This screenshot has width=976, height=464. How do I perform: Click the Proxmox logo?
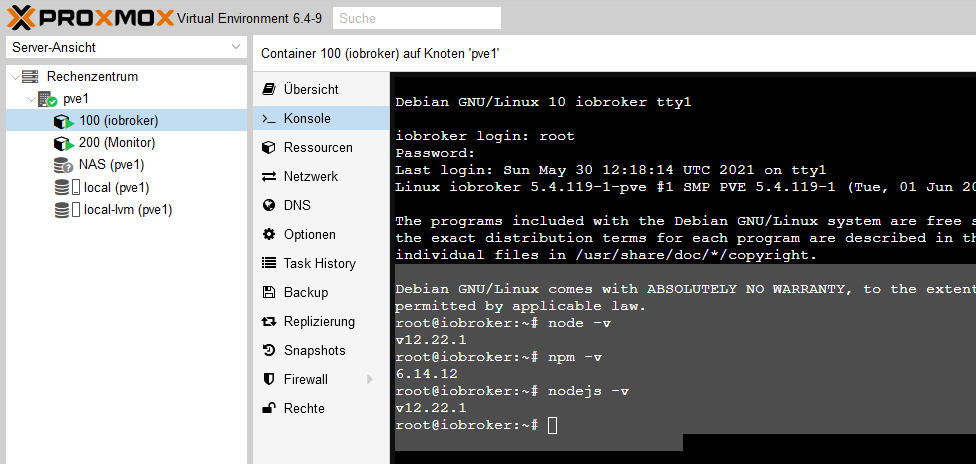[x=91, y=17]
